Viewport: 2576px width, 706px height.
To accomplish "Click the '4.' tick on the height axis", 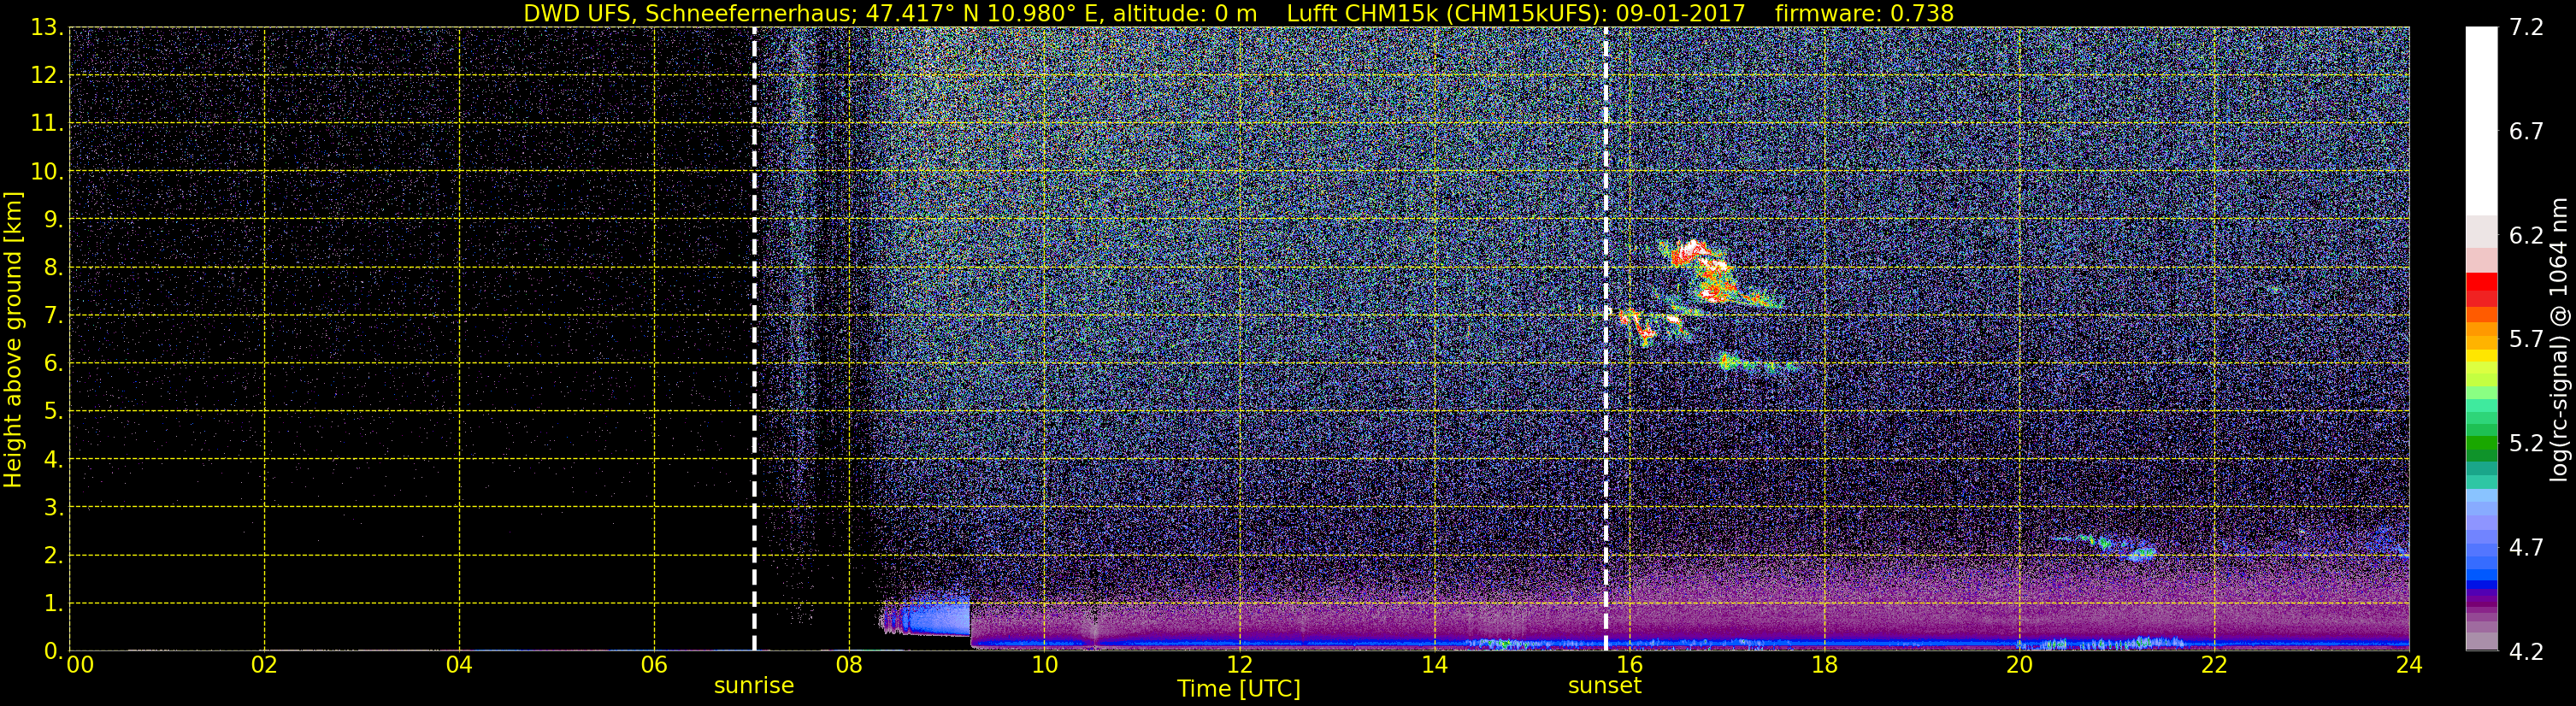I will [52, 459].
